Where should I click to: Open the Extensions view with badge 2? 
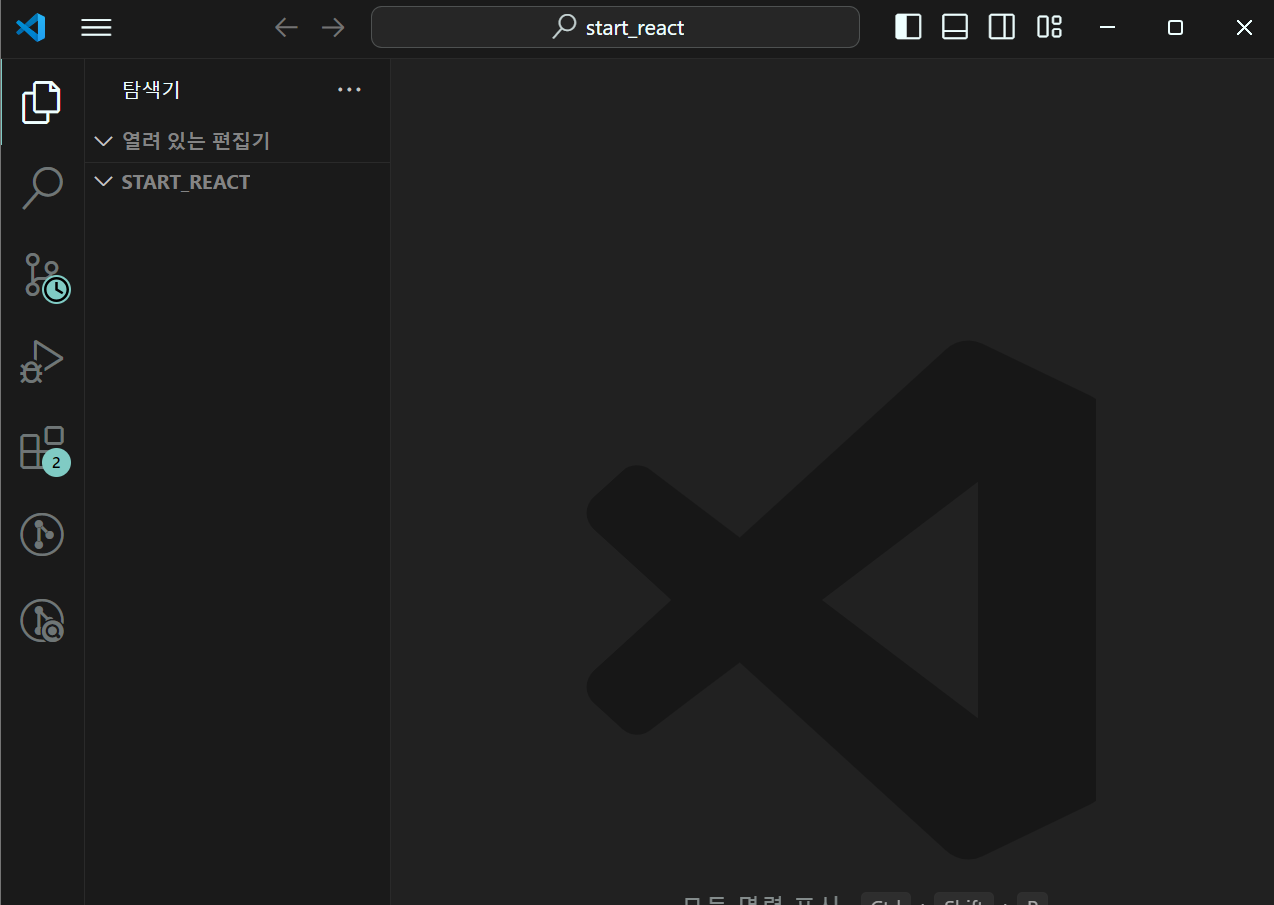coord(45,450)
